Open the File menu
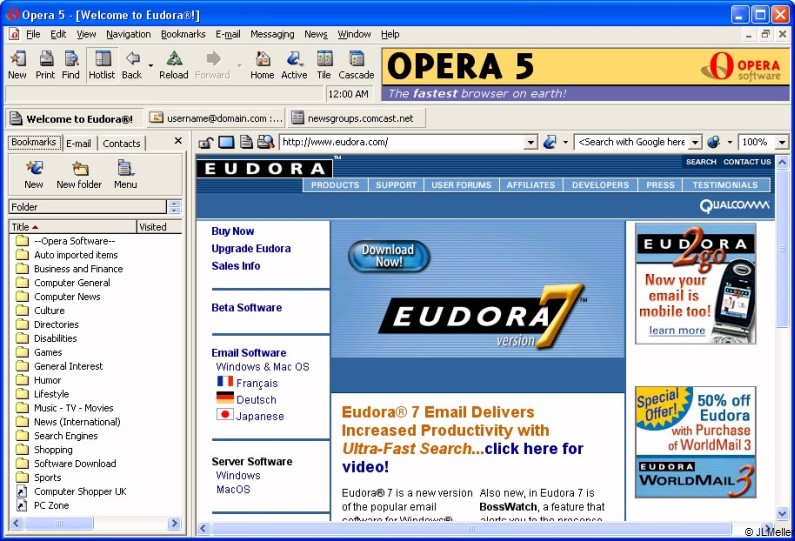This screenshot has width=795, height=541. tap(33, 34)
